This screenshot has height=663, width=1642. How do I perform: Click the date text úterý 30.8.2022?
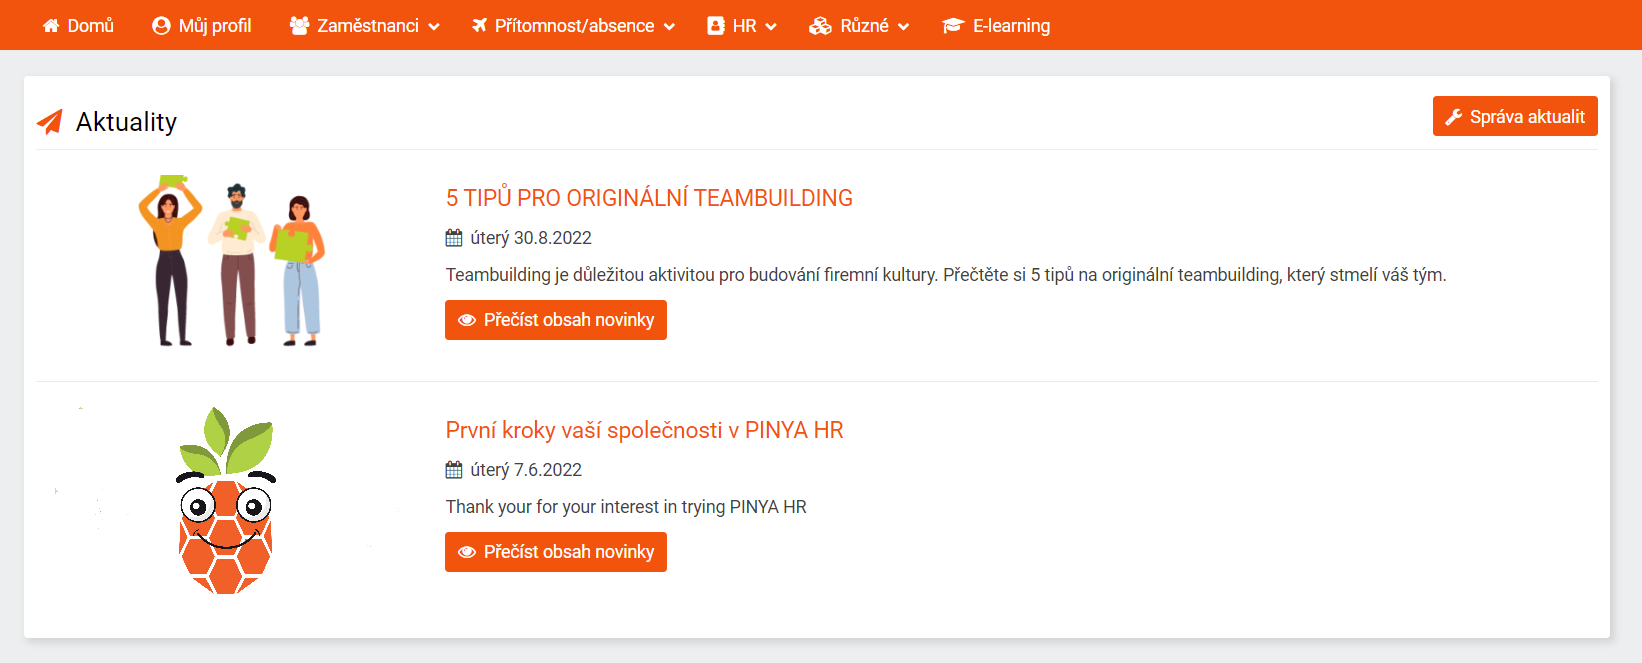pos(531,238)
